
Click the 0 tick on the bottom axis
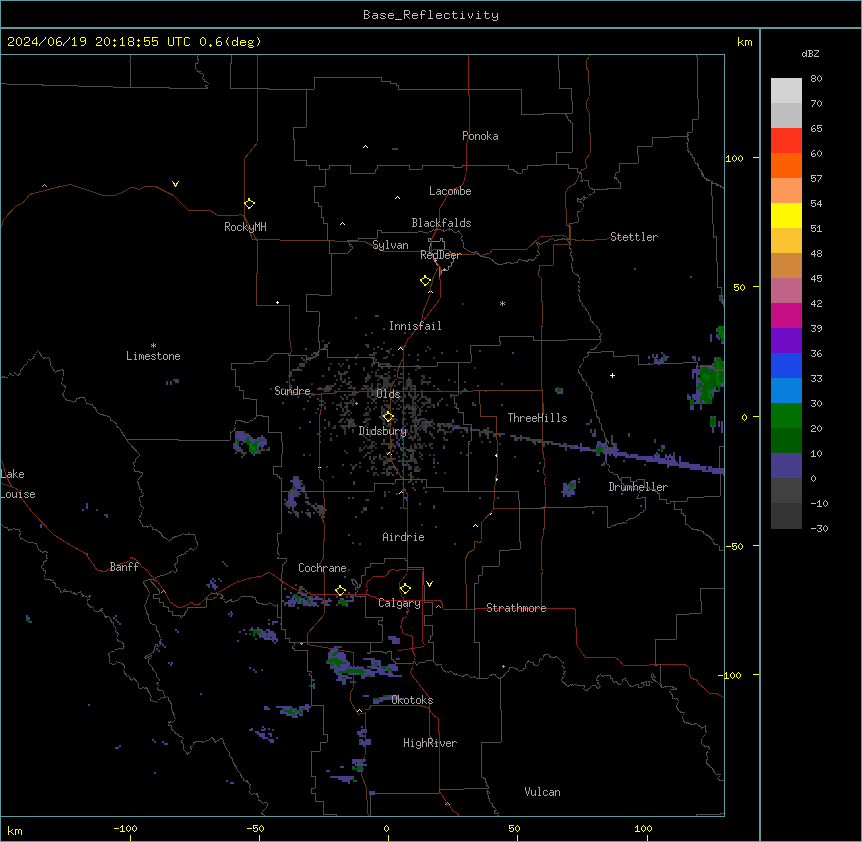coord(386,828)
